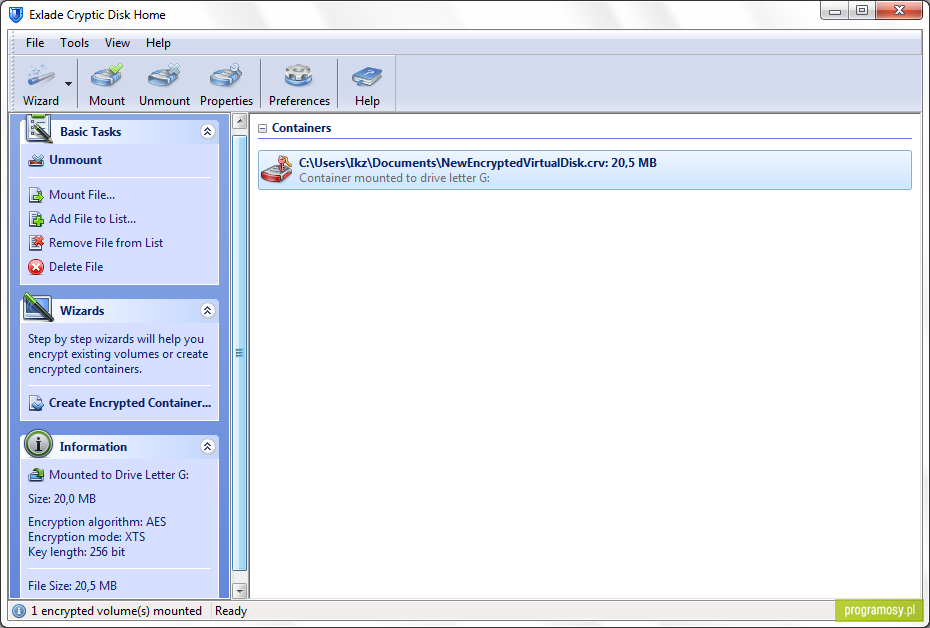
Task: Click Remove File from List
Action: point(106,243)
